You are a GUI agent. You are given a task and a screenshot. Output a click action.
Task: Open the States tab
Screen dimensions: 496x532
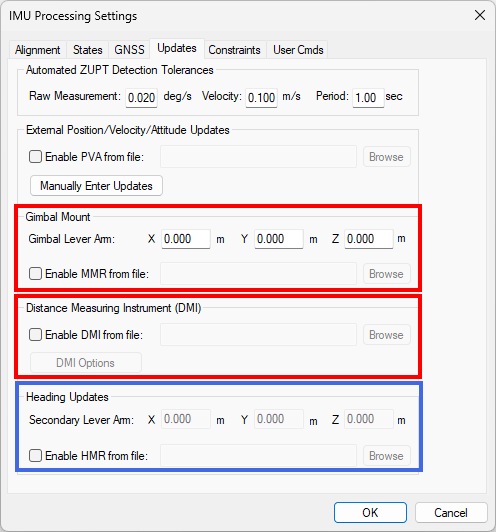(x=88, y=50)
